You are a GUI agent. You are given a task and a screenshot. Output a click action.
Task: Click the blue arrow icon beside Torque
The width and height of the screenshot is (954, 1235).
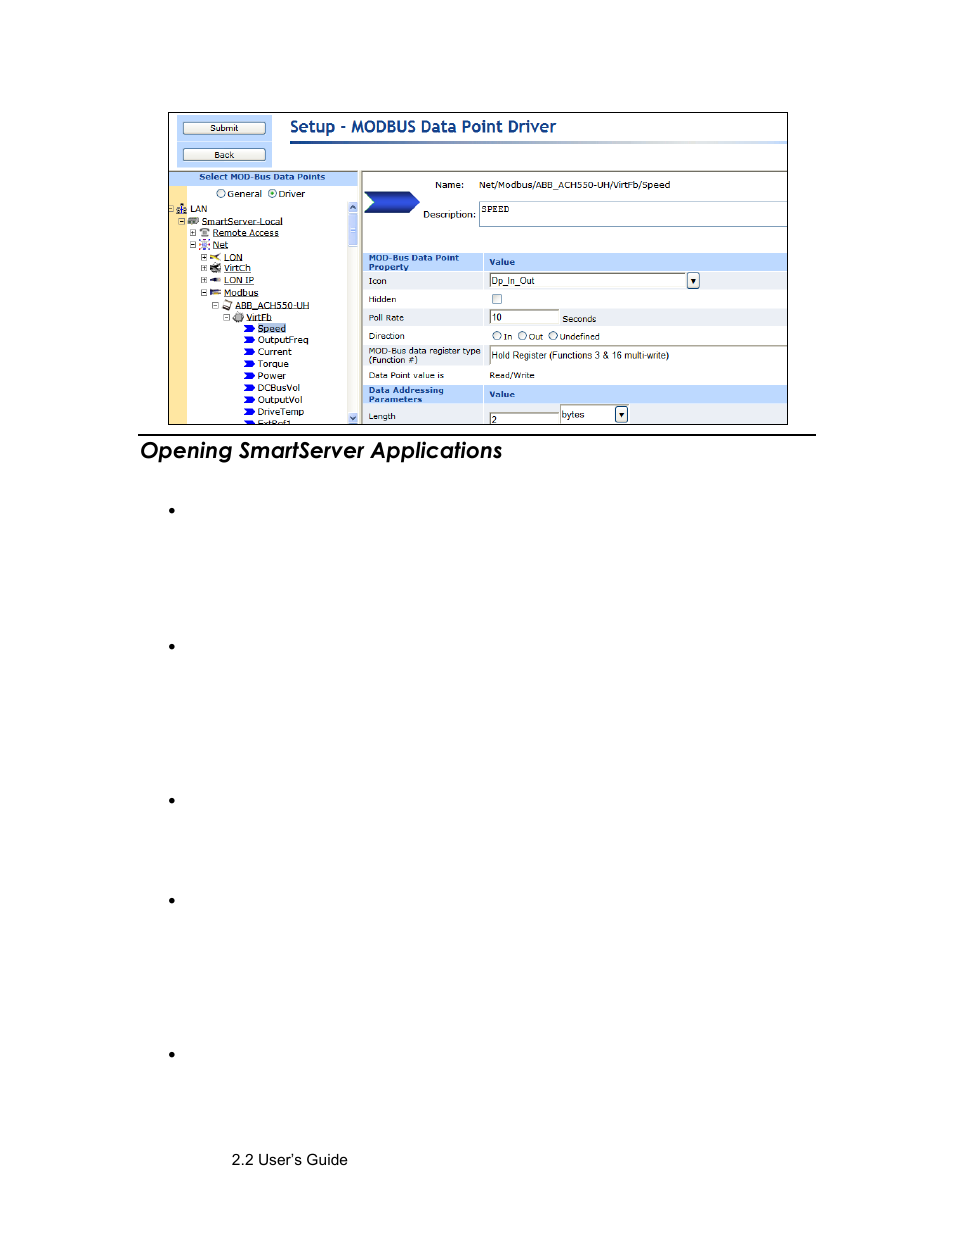pyautogui.click(x=249, y=364)
